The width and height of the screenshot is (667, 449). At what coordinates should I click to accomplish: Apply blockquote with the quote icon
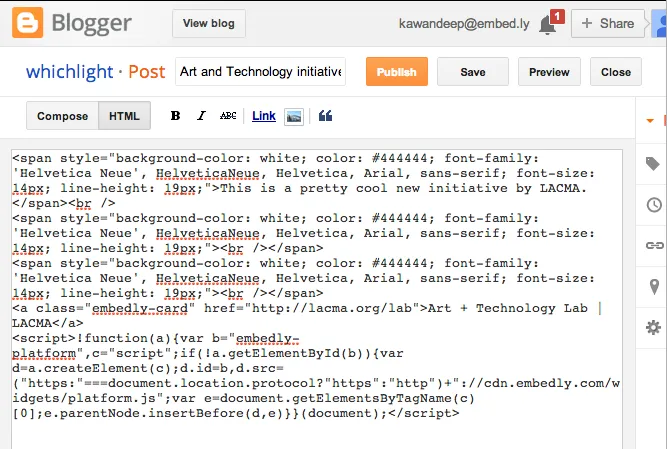(x=325, y=116)
